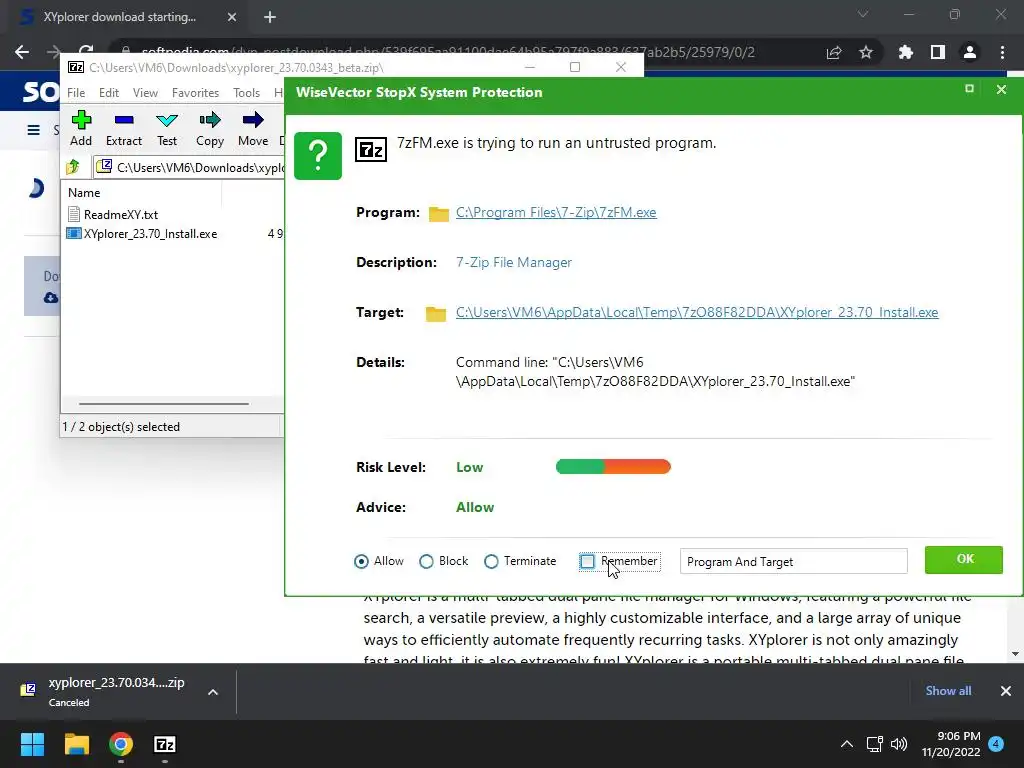
Task: Click the 7-Zip horizontal scrollbar
Action: coord(163,404)
